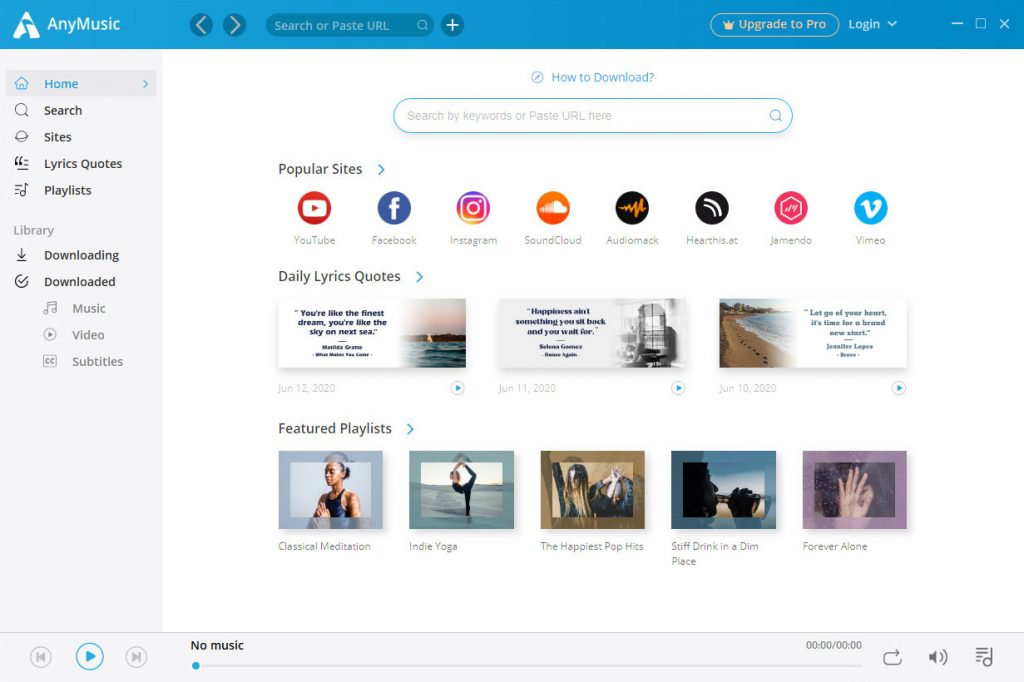
Task: Play the Jun 12, 2020 lyrics quote
Action: tap(458, 388)
